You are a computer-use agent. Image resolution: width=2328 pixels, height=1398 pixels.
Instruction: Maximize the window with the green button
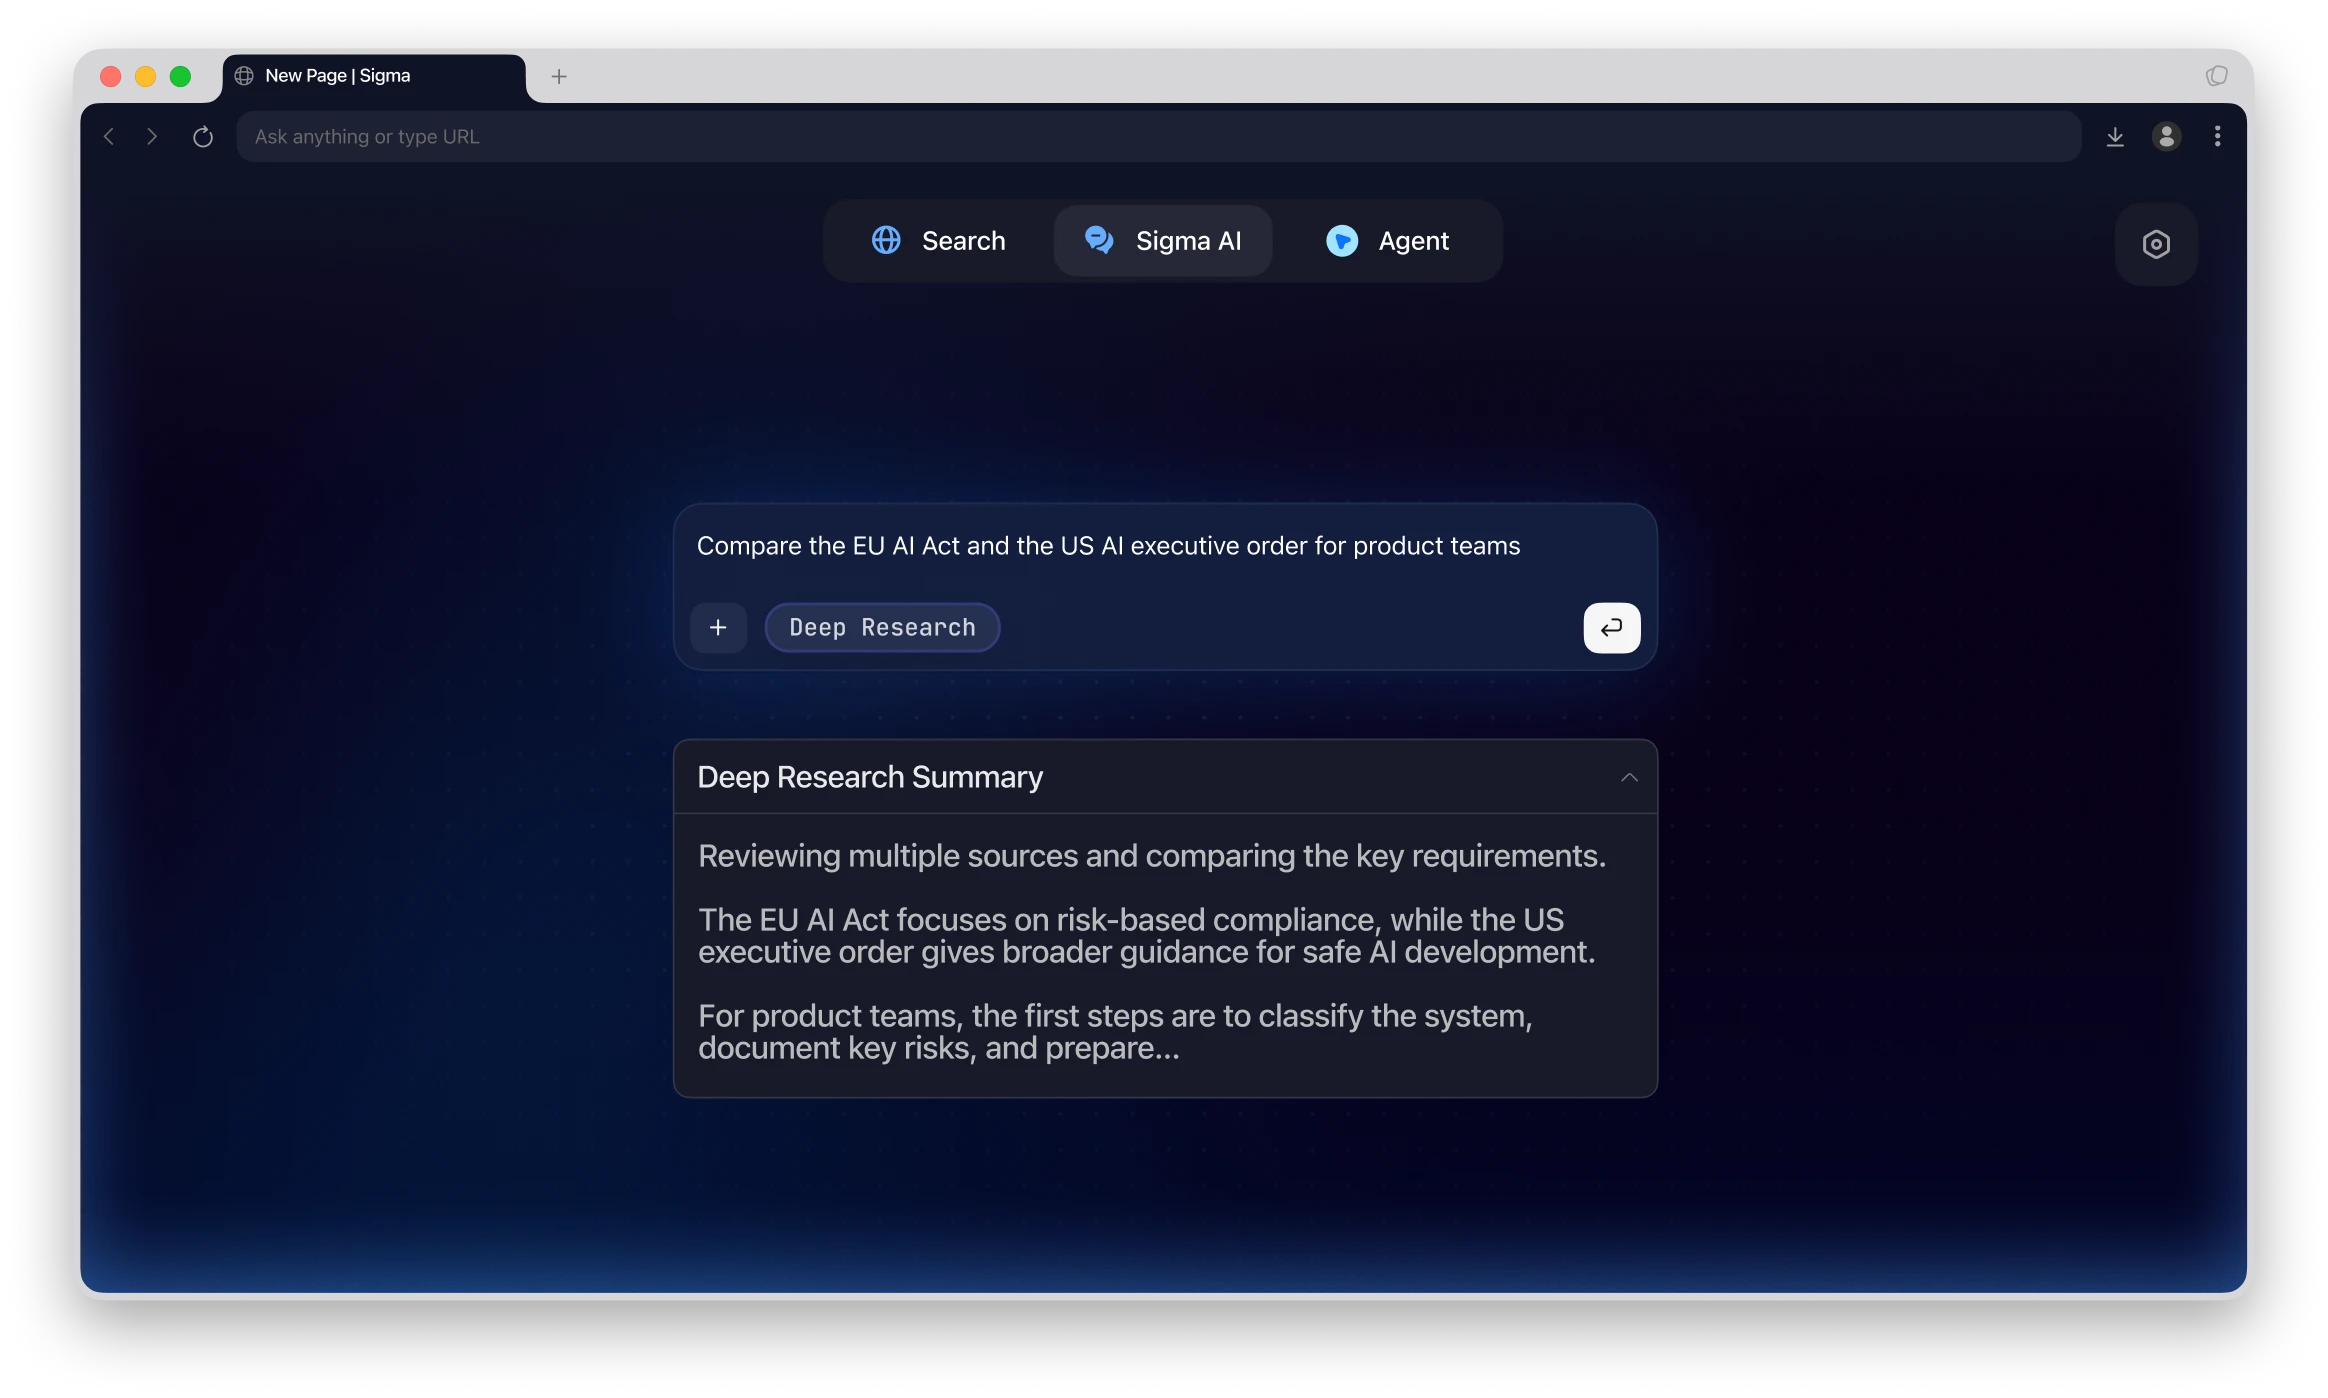[180, 77]
